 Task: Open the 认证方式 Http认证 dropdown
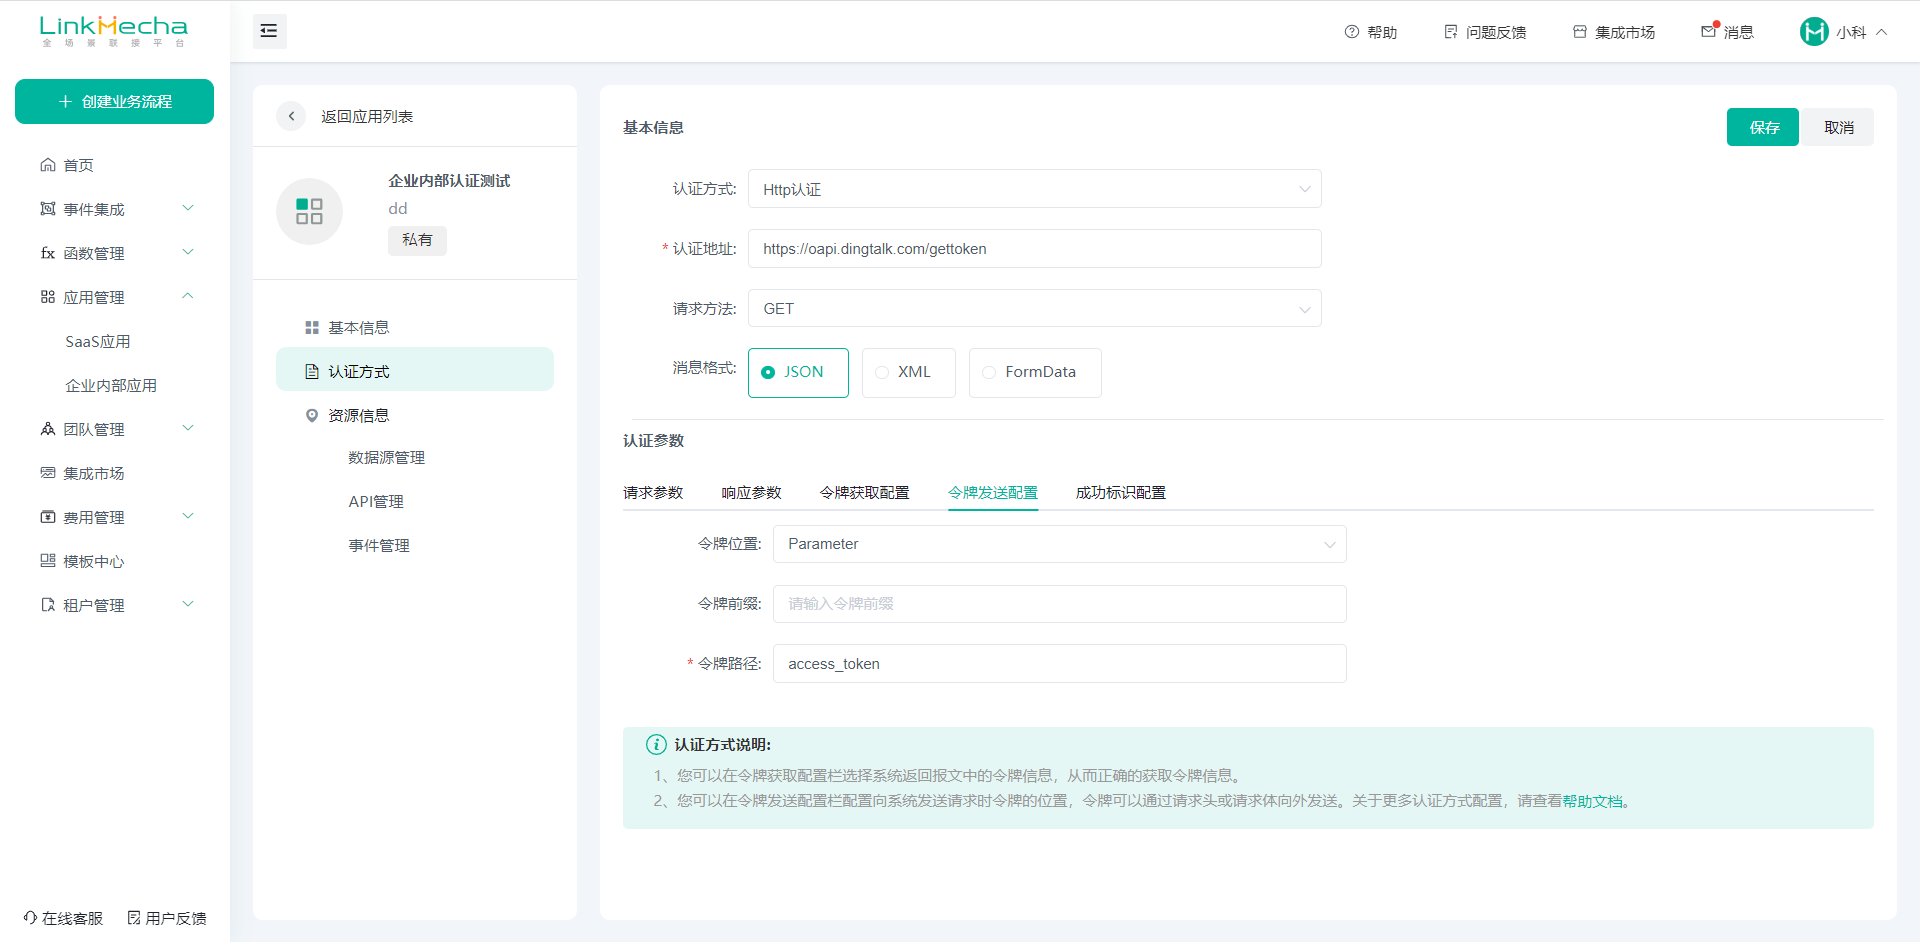click(1034, 189)
